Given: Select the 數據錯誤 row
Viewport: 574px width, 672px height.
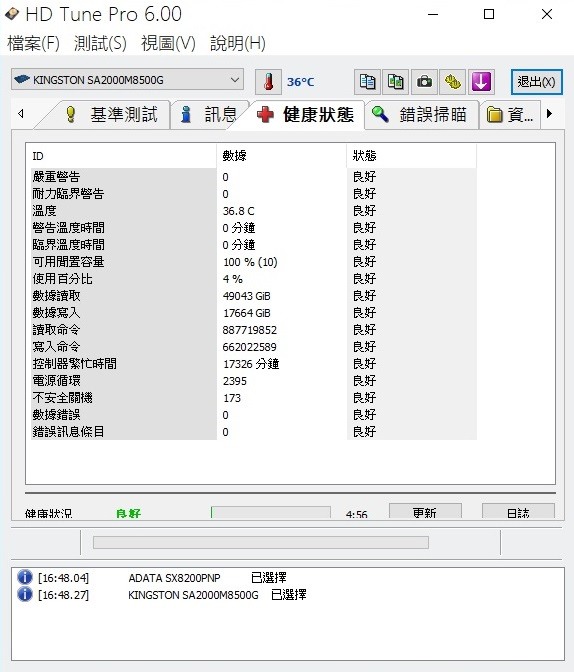Looking at the screenshot, I should (254, 415).
